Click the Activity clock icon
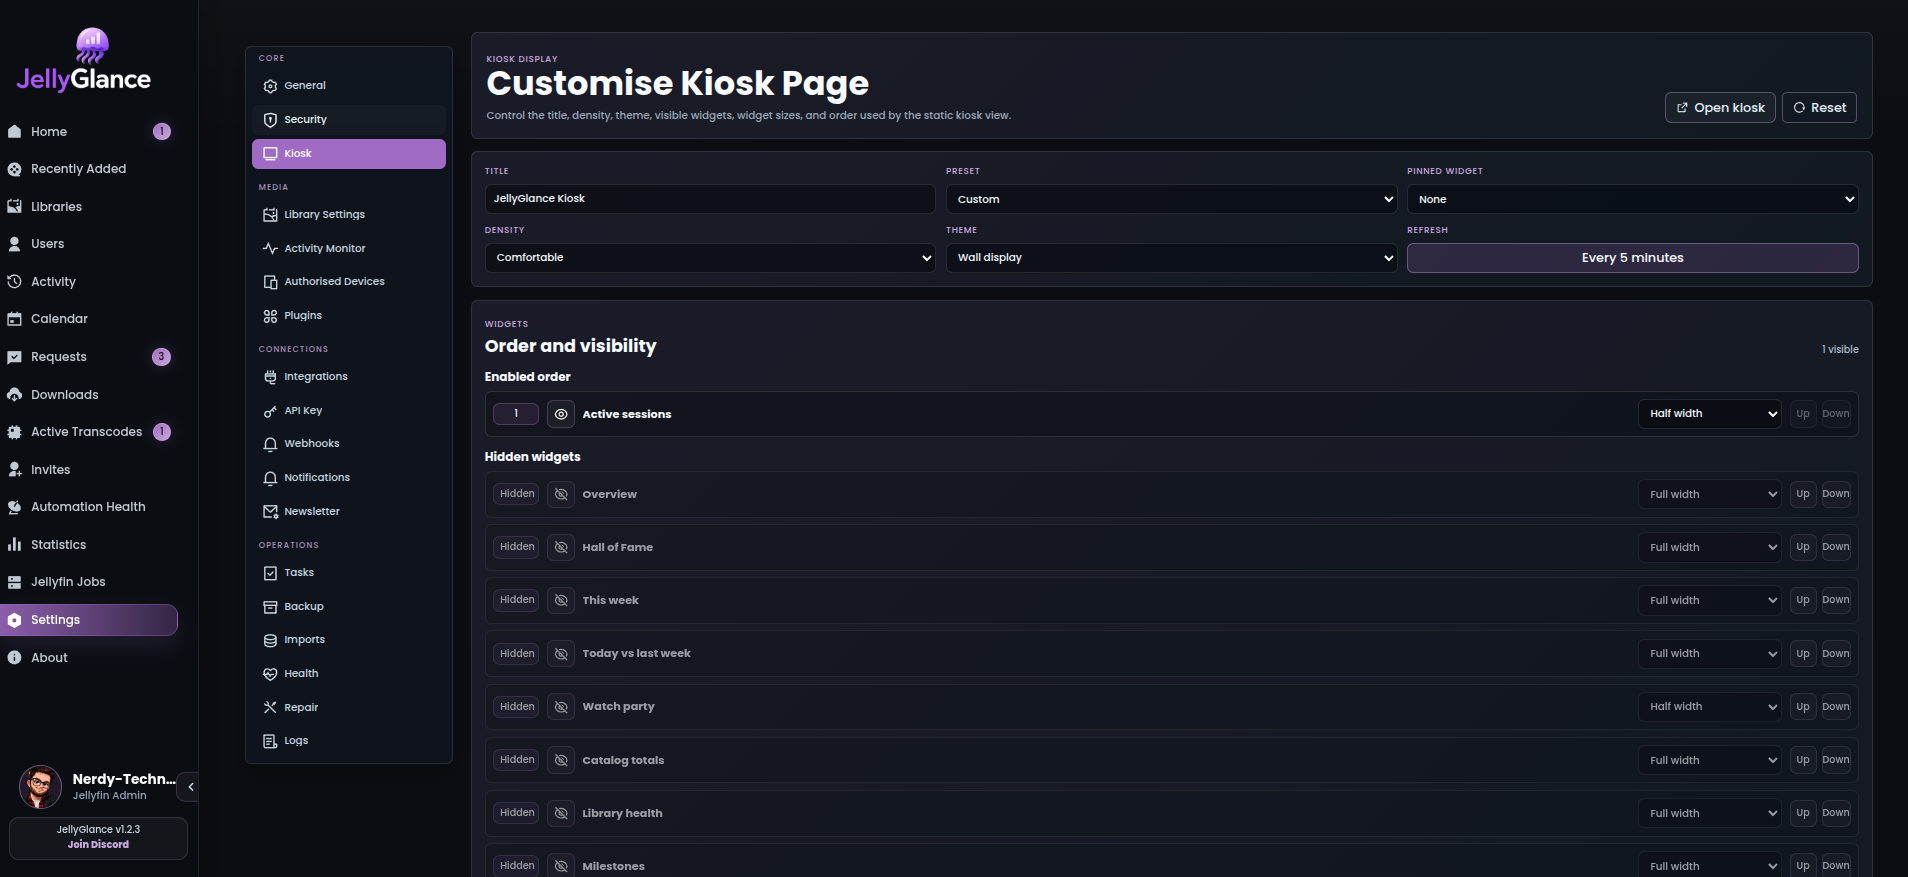 click(x=15, y=282)
